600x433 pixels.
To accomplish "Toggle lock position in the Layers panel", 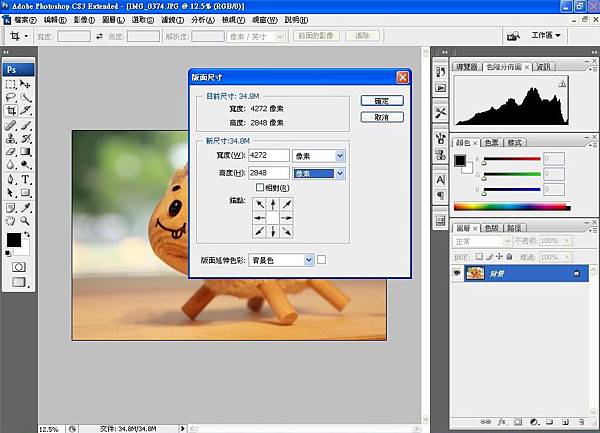I will (x=499, y=256).
